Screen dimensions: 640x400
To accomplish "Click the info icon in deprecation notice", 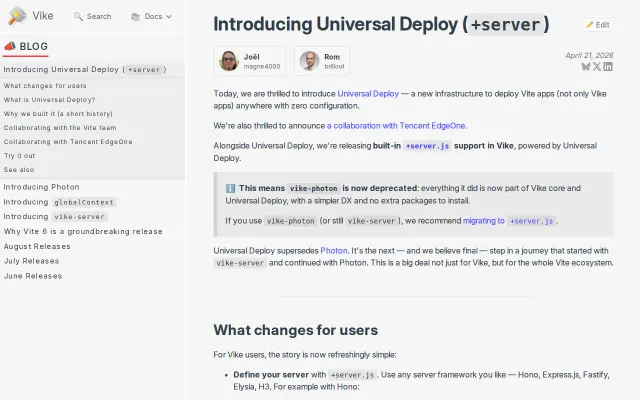I will (x=230, y=188).
